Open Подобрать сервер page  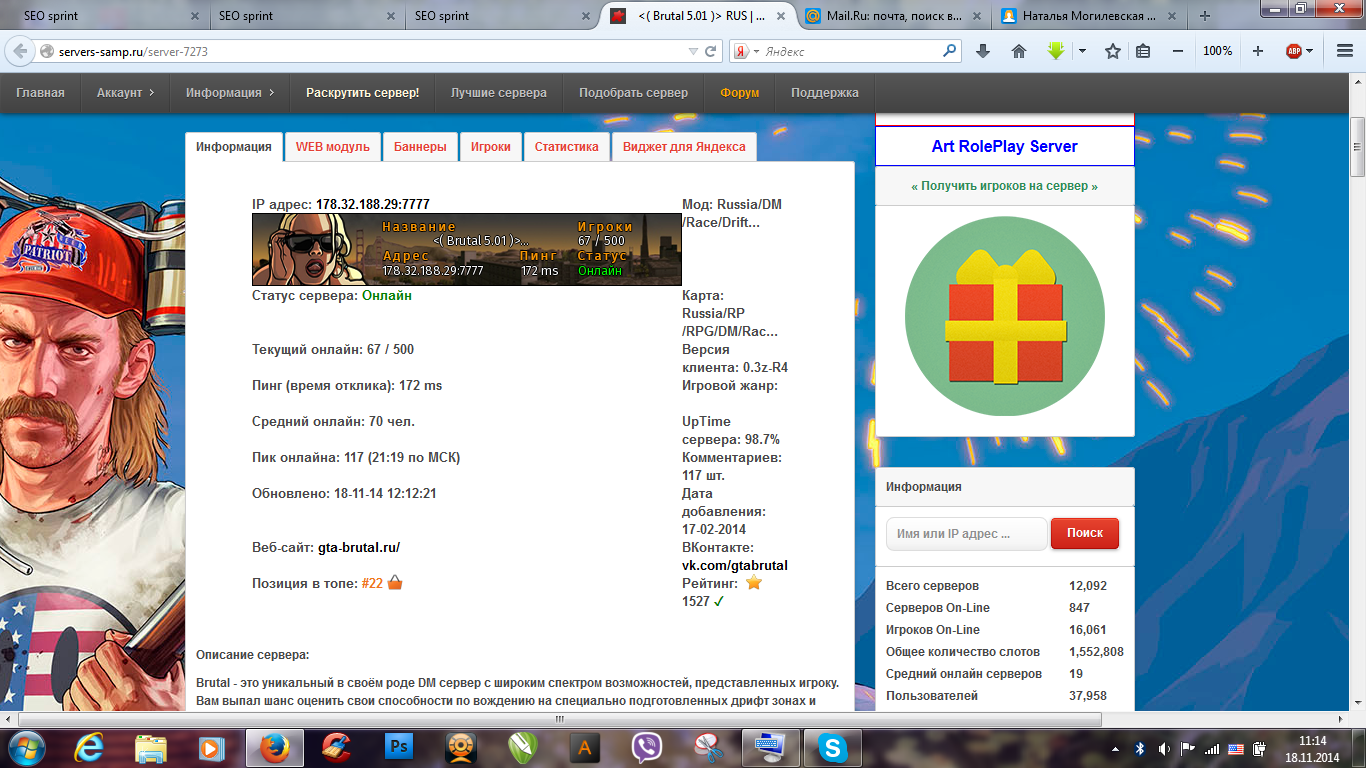coord(633,92)
